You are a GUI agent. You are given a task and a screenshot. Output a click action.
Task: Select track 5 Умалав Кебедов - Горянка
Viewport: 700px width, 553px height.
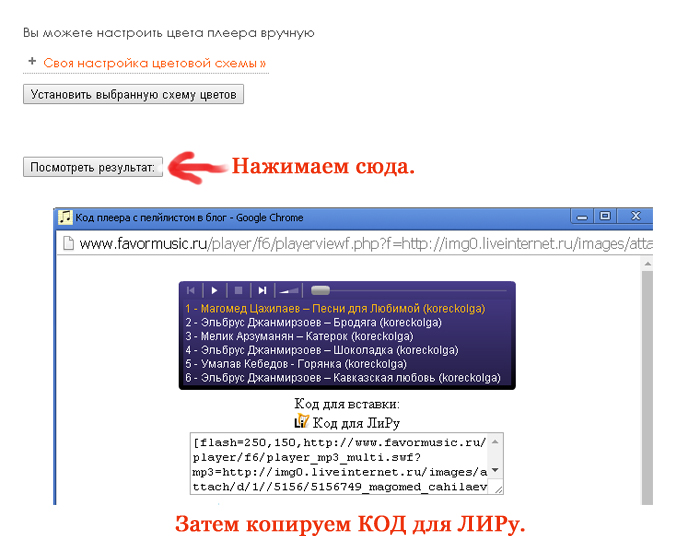tap(296, 364)
